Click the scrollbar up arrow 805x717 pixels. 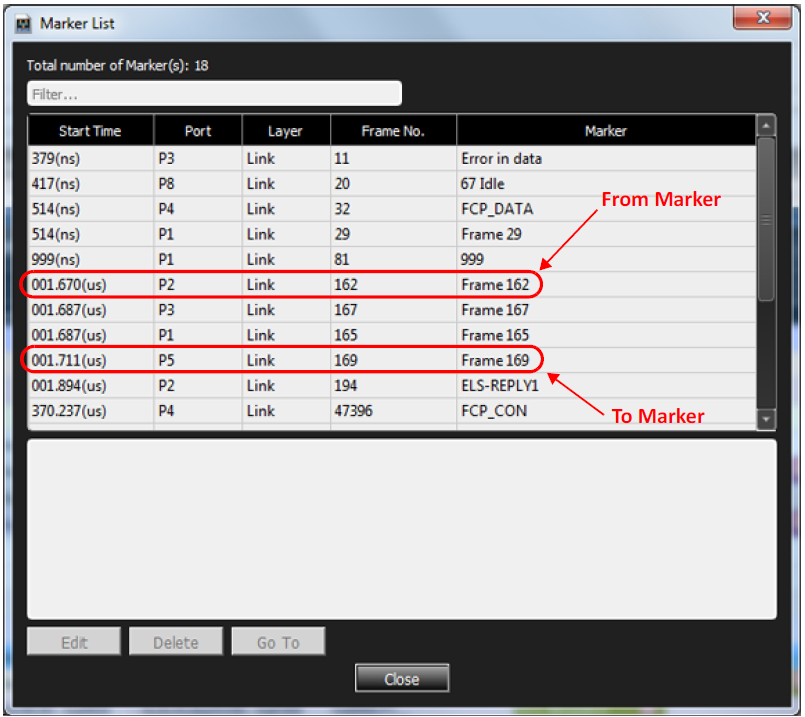coord(765,125)
